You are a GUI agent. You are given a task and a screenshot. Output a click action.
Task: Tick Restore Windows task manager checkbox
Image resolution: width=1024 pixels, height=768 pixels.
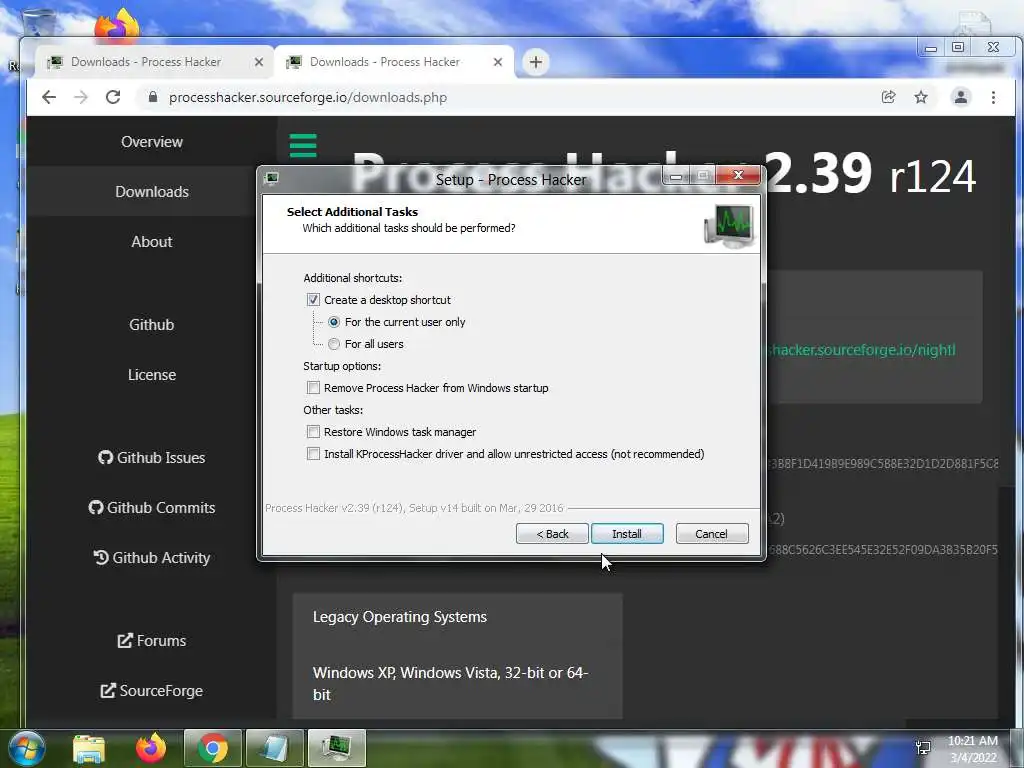pos(313,432)
